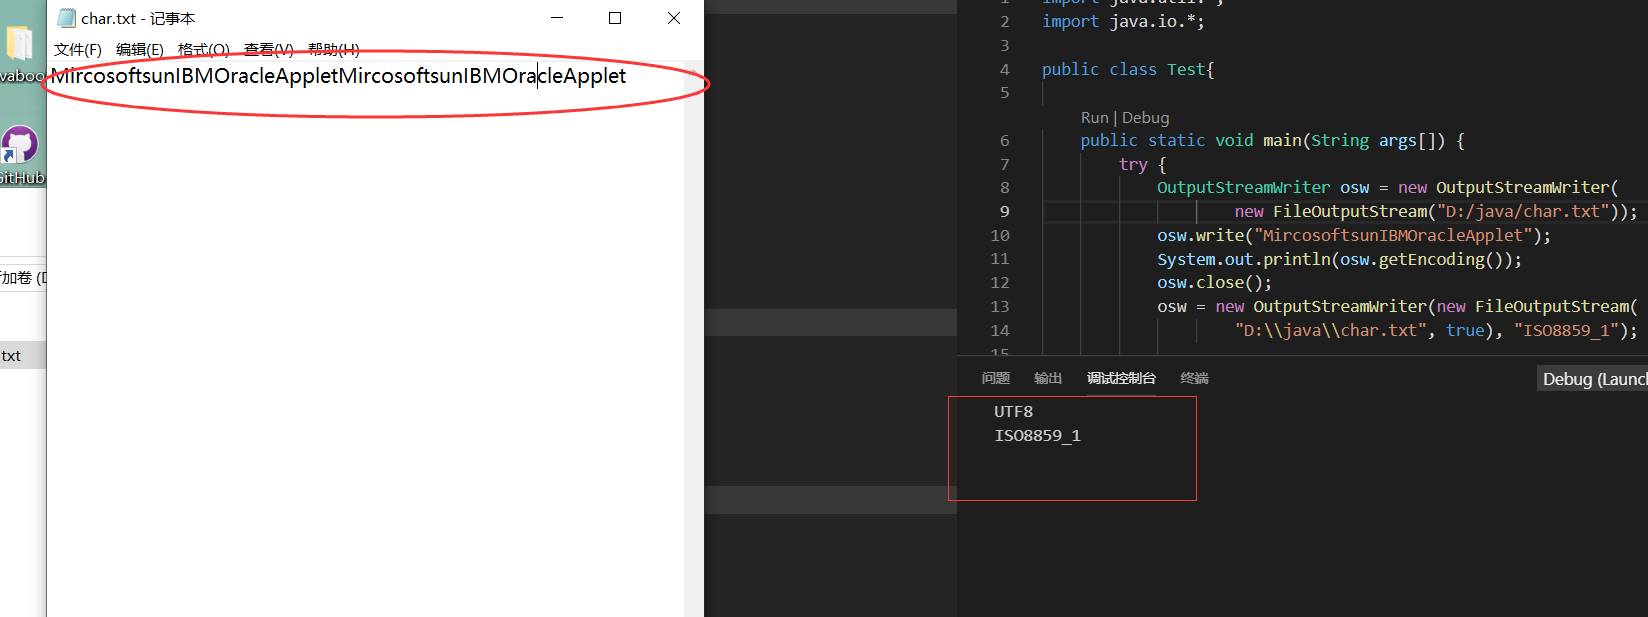Open the GitHub desktop shortcut icon
The image size is (1648, 617).
[20, 155]
